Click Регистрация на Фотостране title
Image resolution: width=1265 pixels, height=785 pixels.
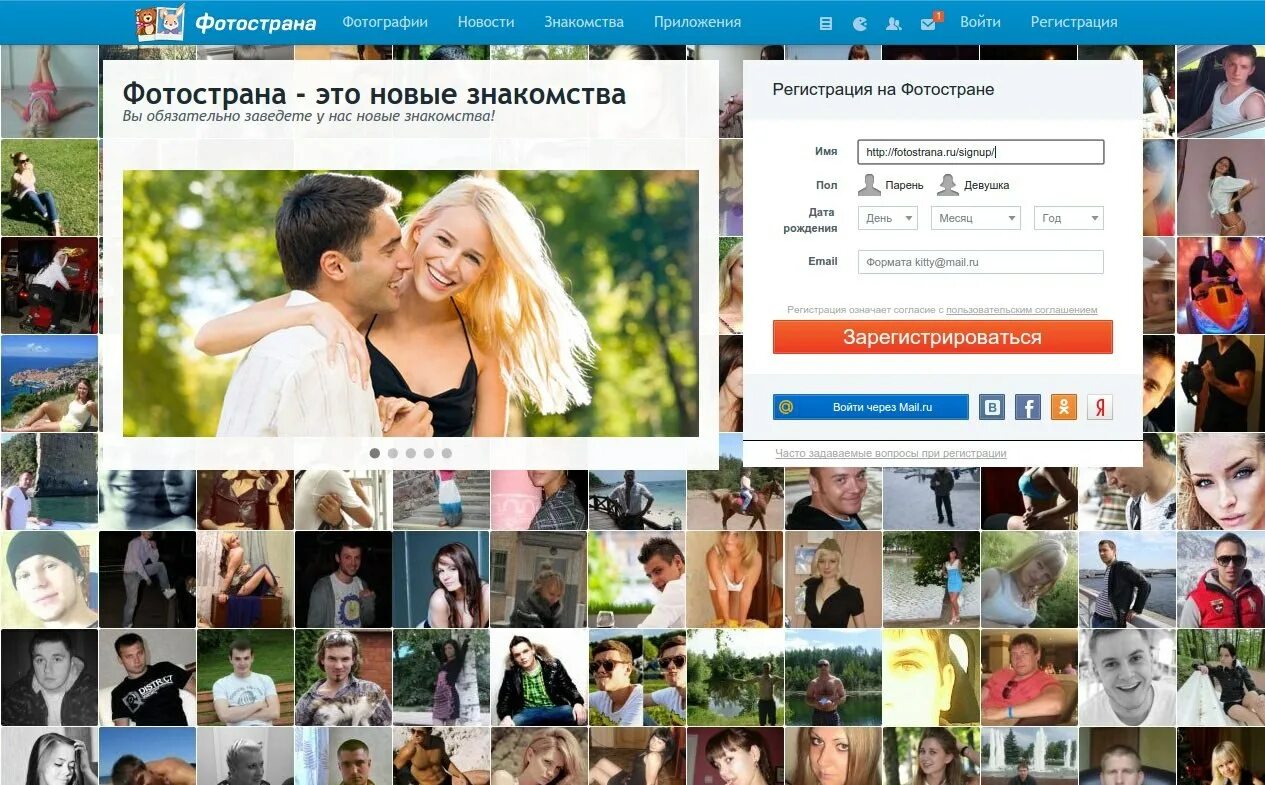coord(883,89)
